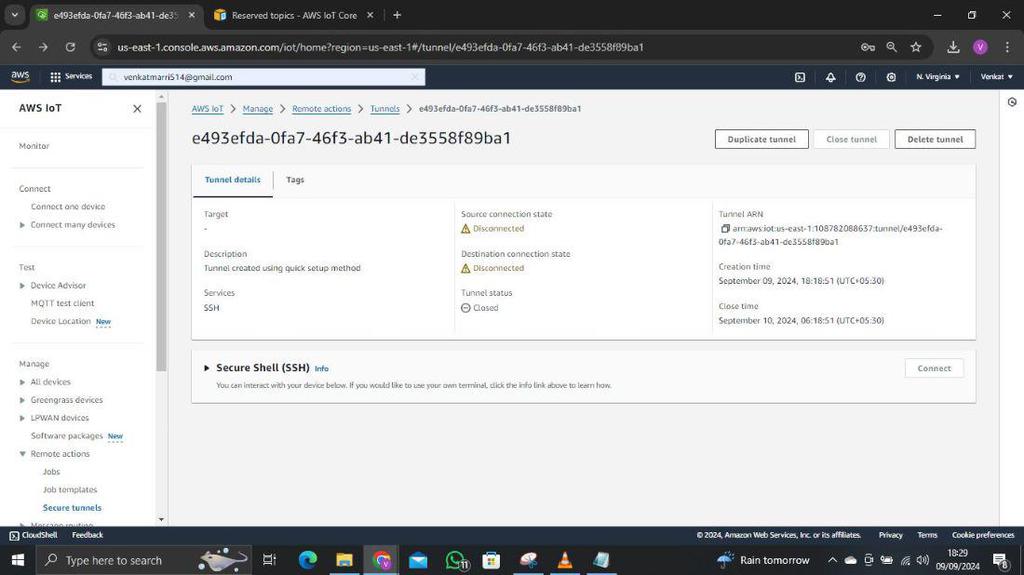Open the help question mark icon
The width and height of the screenshot is (1024, 575).
861,77
